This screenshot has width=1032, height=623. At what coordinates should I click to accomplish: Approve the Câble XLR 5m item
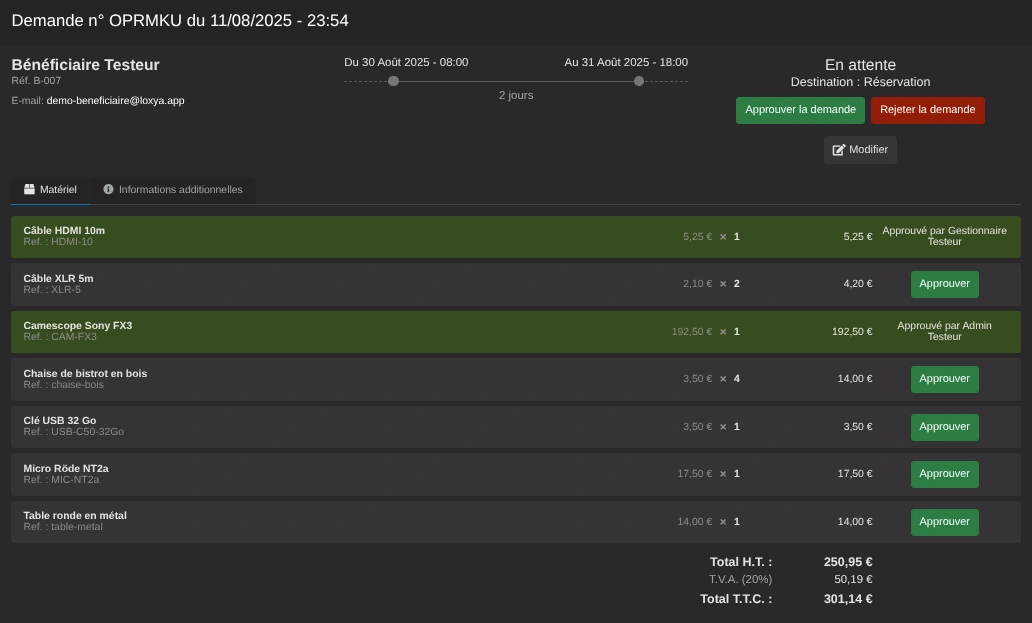pyautogui.click(x=944, y=284)
